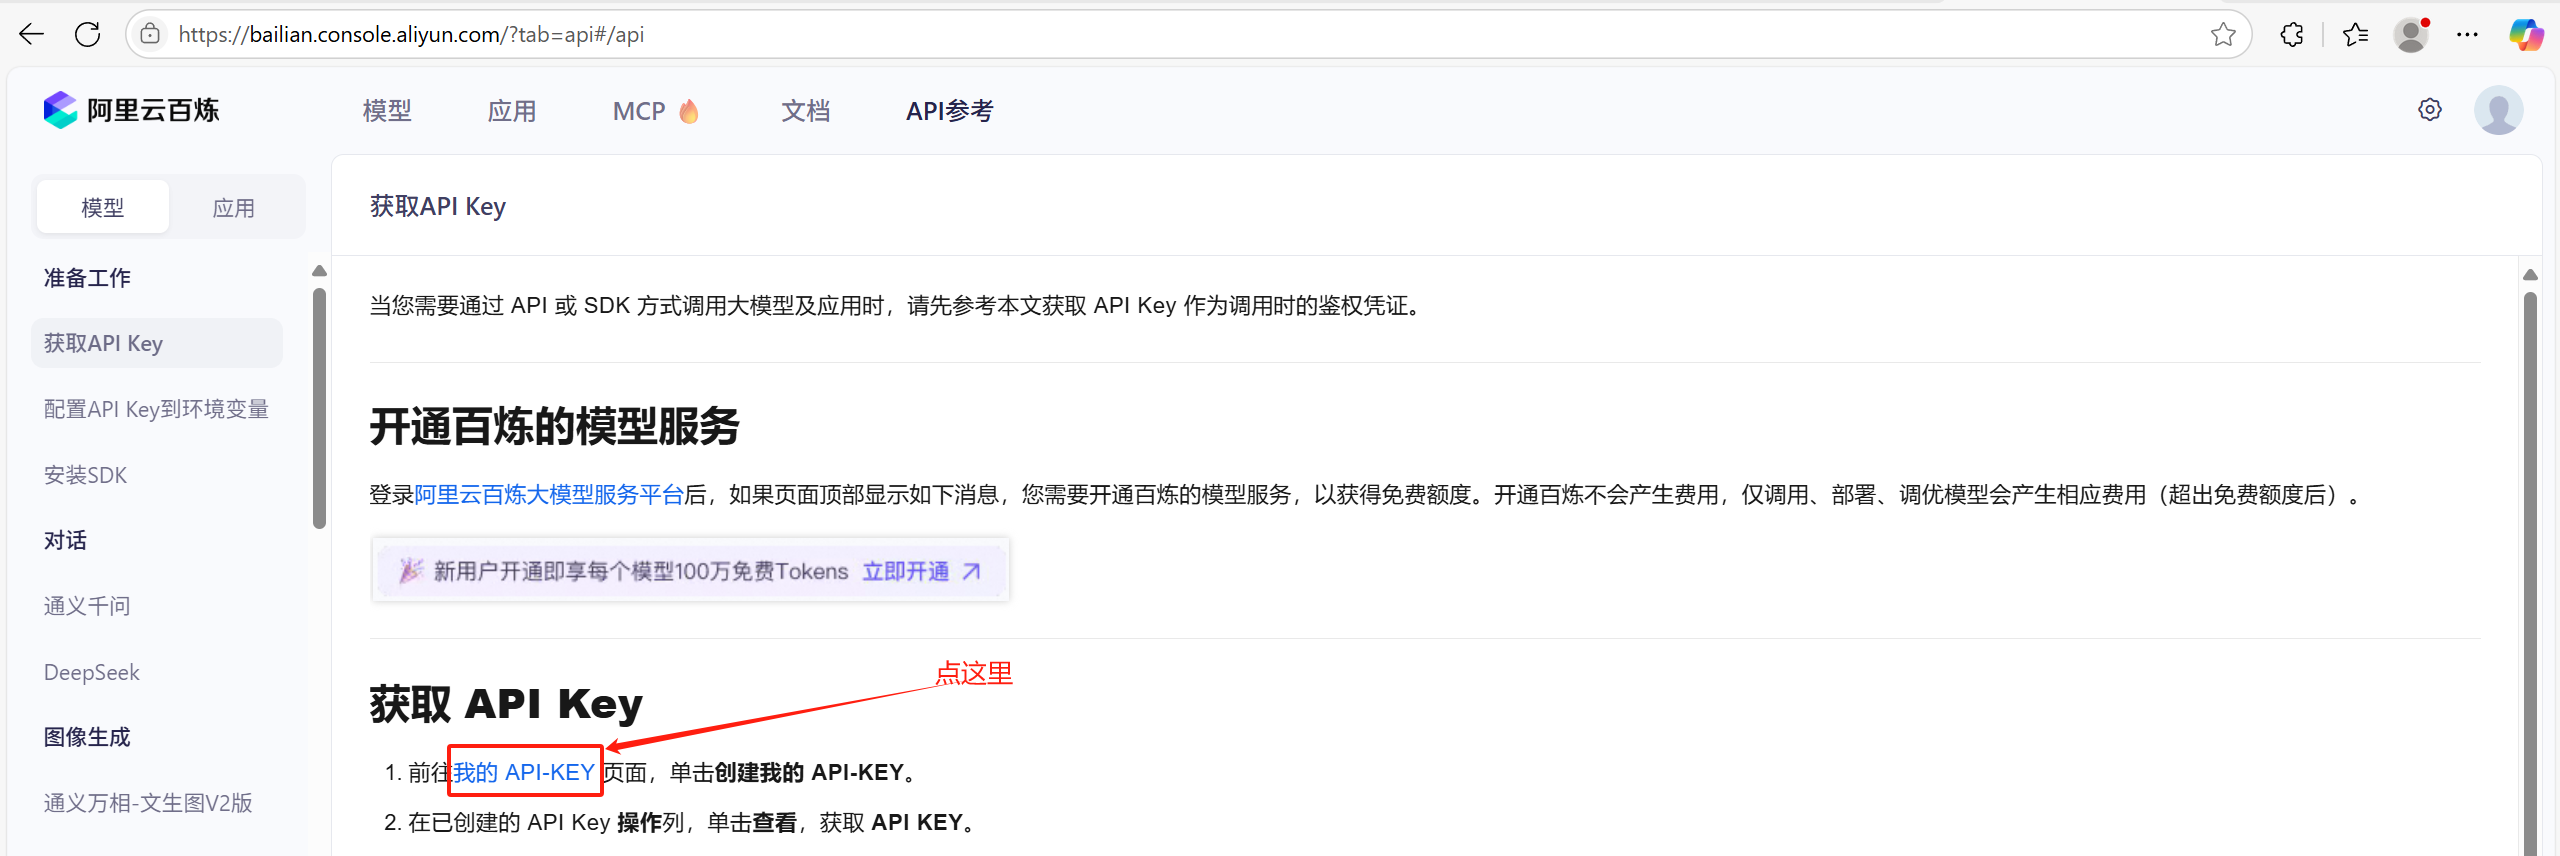The image size is (2560, 856).
Task: Open the 应用 top navigation menu
Action: [512, 111]
